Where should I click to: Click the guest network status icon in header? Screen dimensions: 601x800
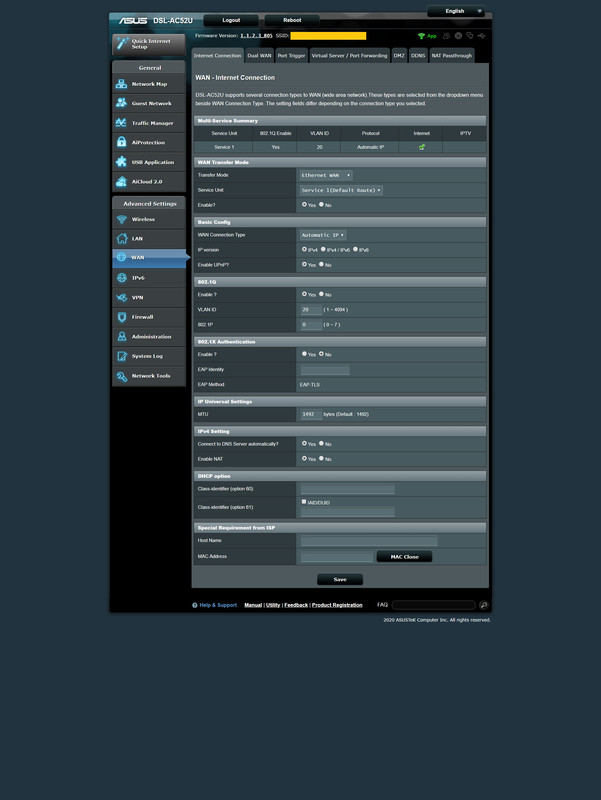[x=446, y=36]
